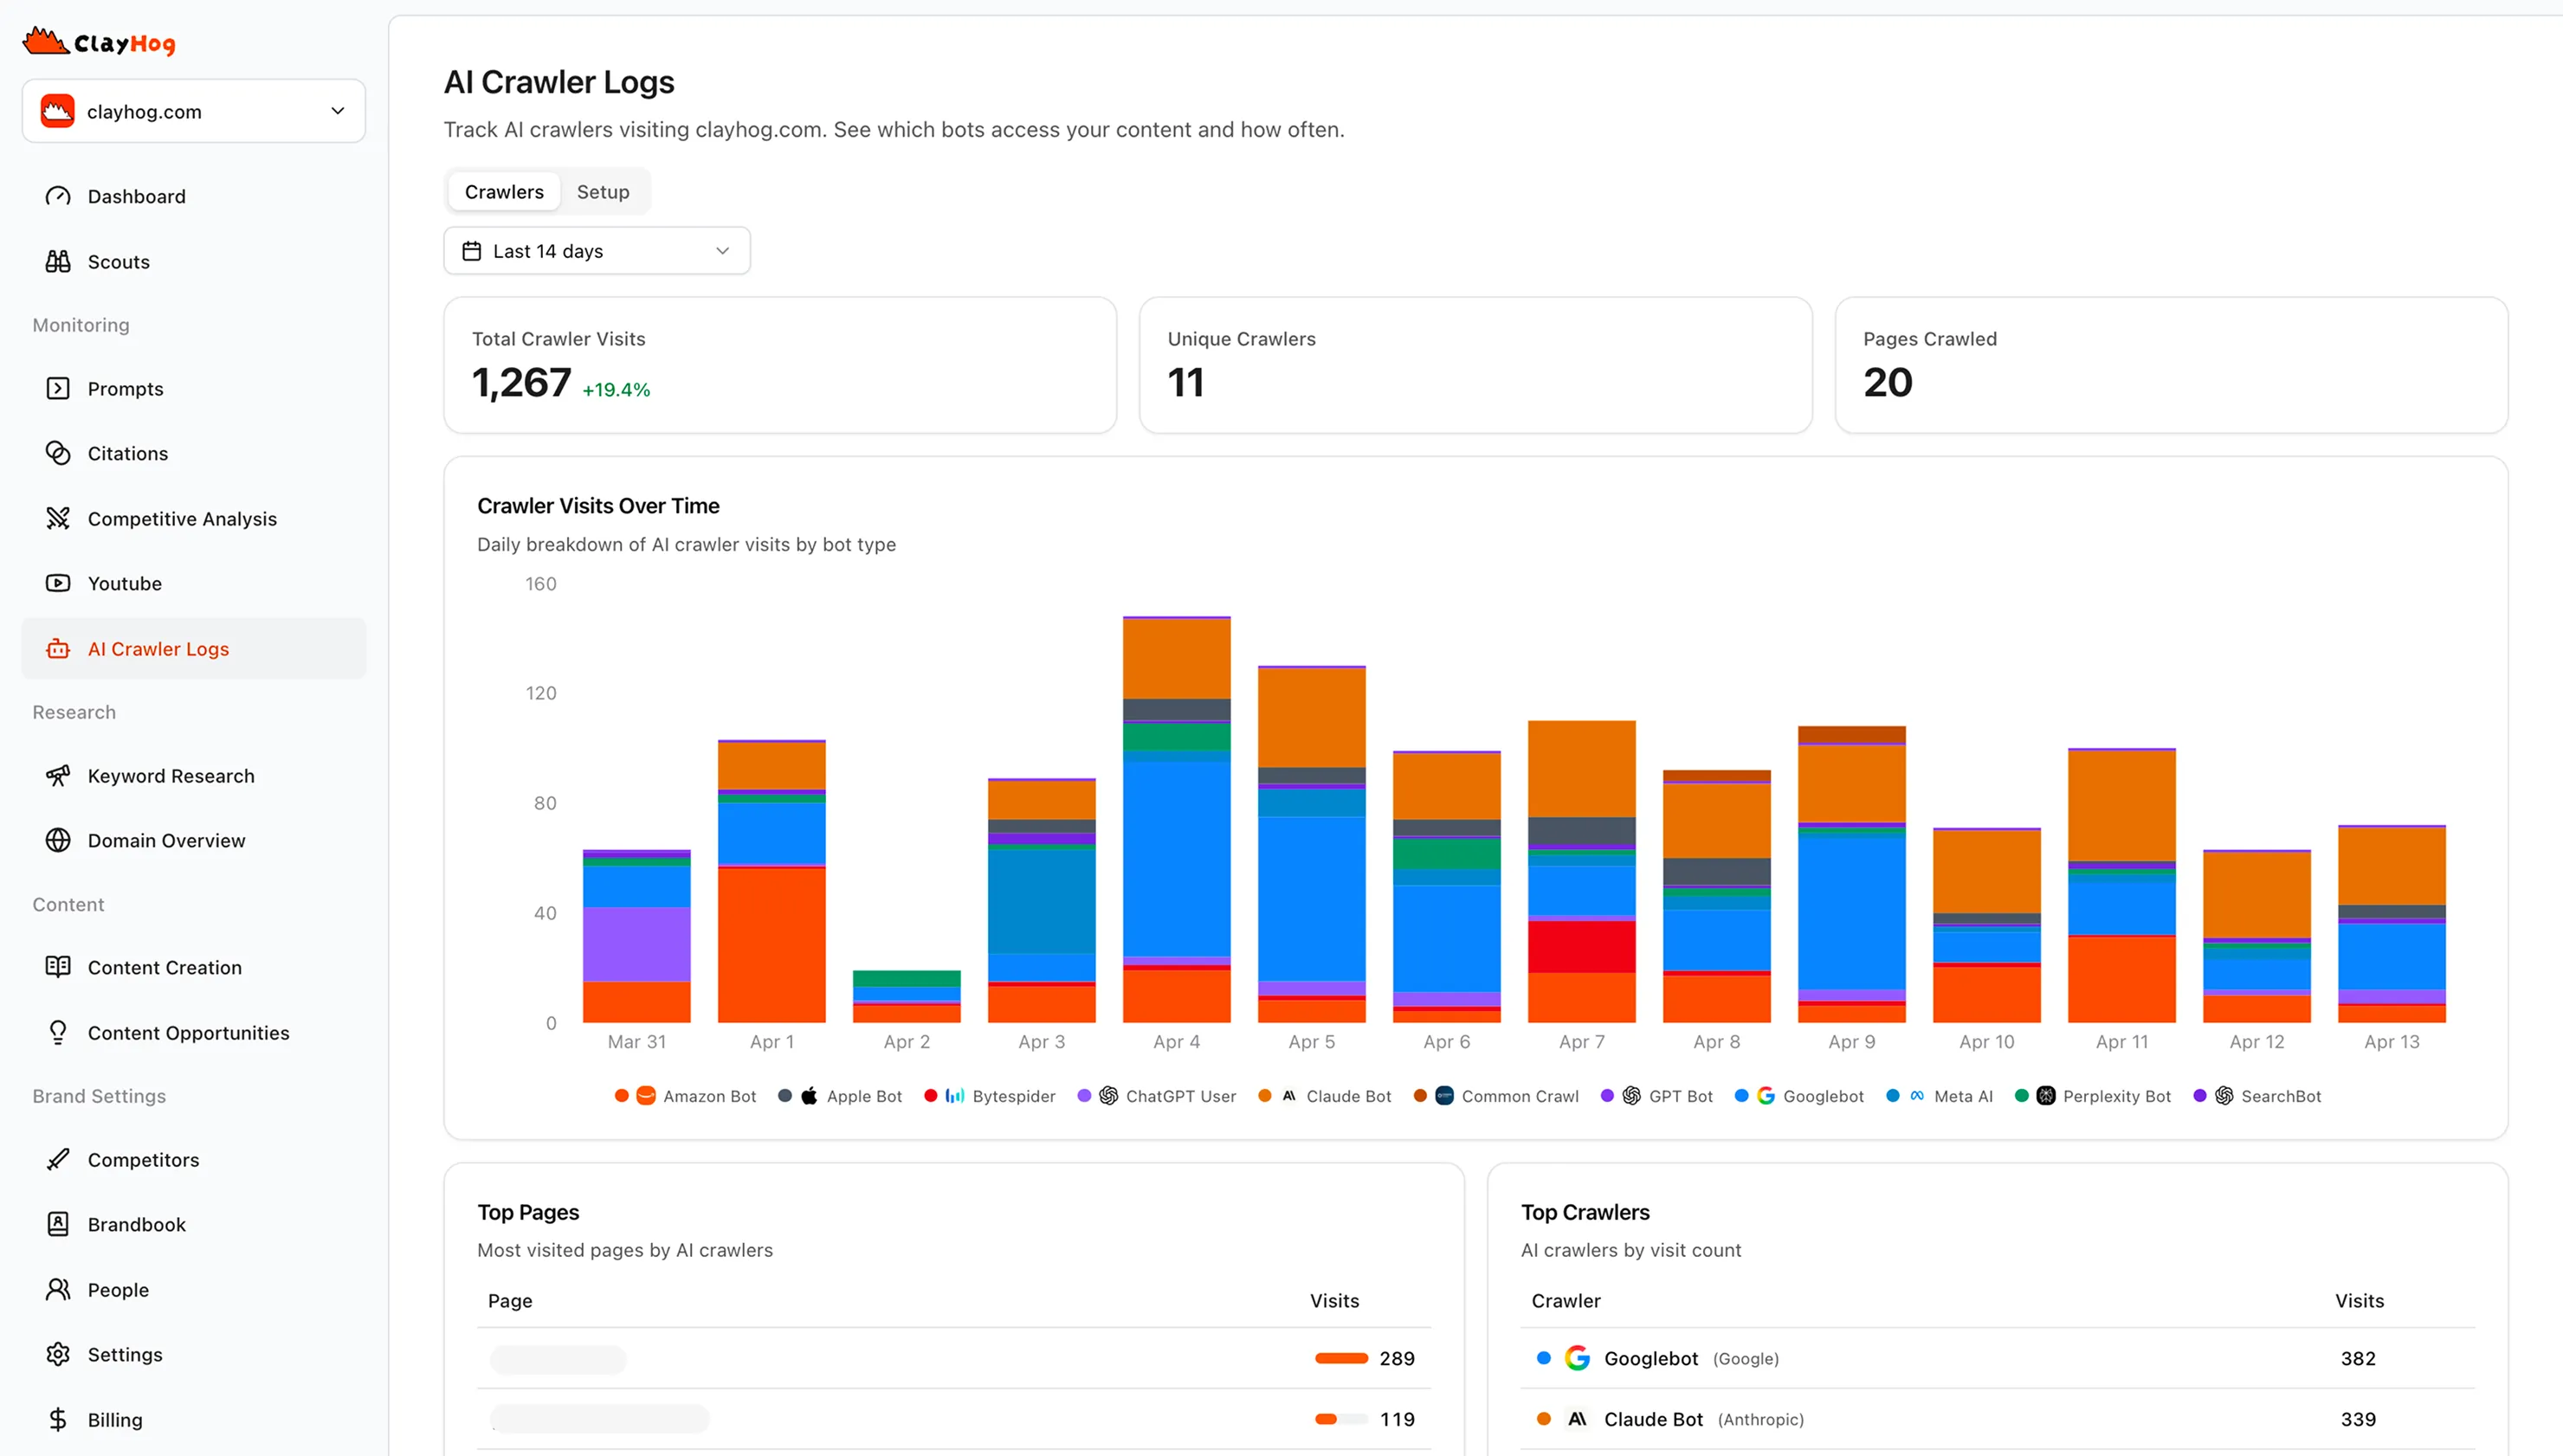
Task: Navigate to Billing
Action: pyautogui.click(x=115, y=1419)
